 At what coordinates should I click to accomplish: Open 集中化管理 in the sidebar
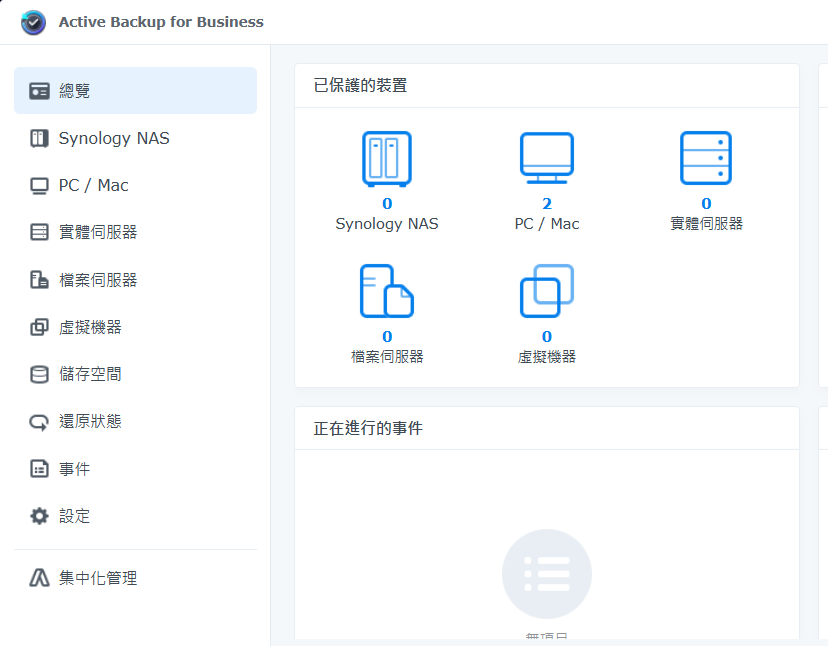point(135,578)
